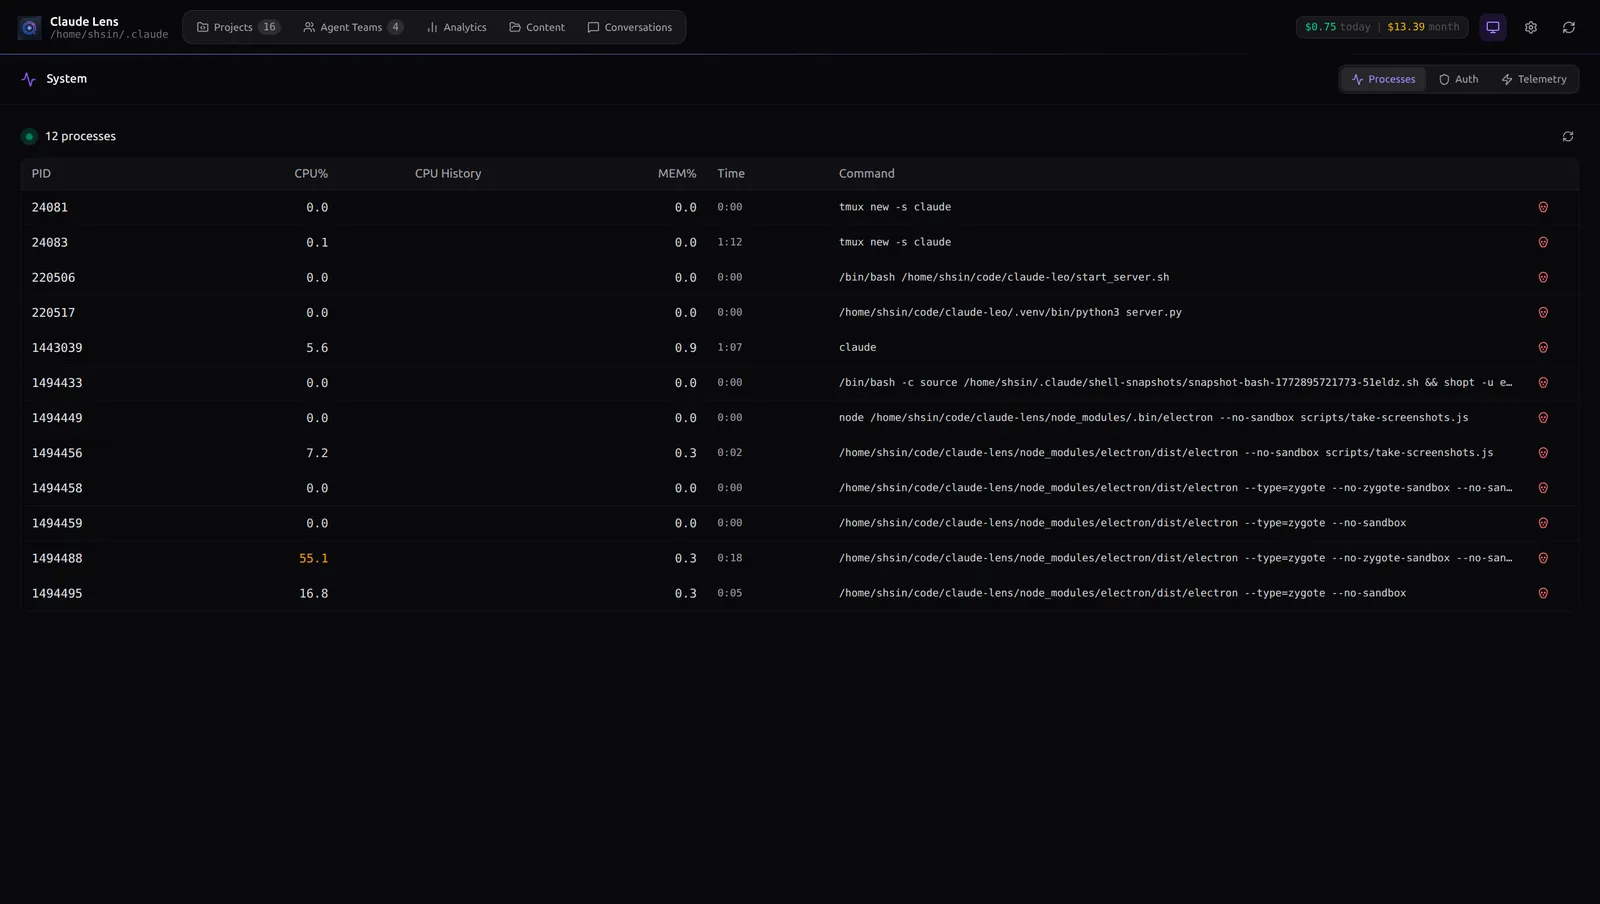Refresh the process list

pyautogui.click(x=1567, y=137)
